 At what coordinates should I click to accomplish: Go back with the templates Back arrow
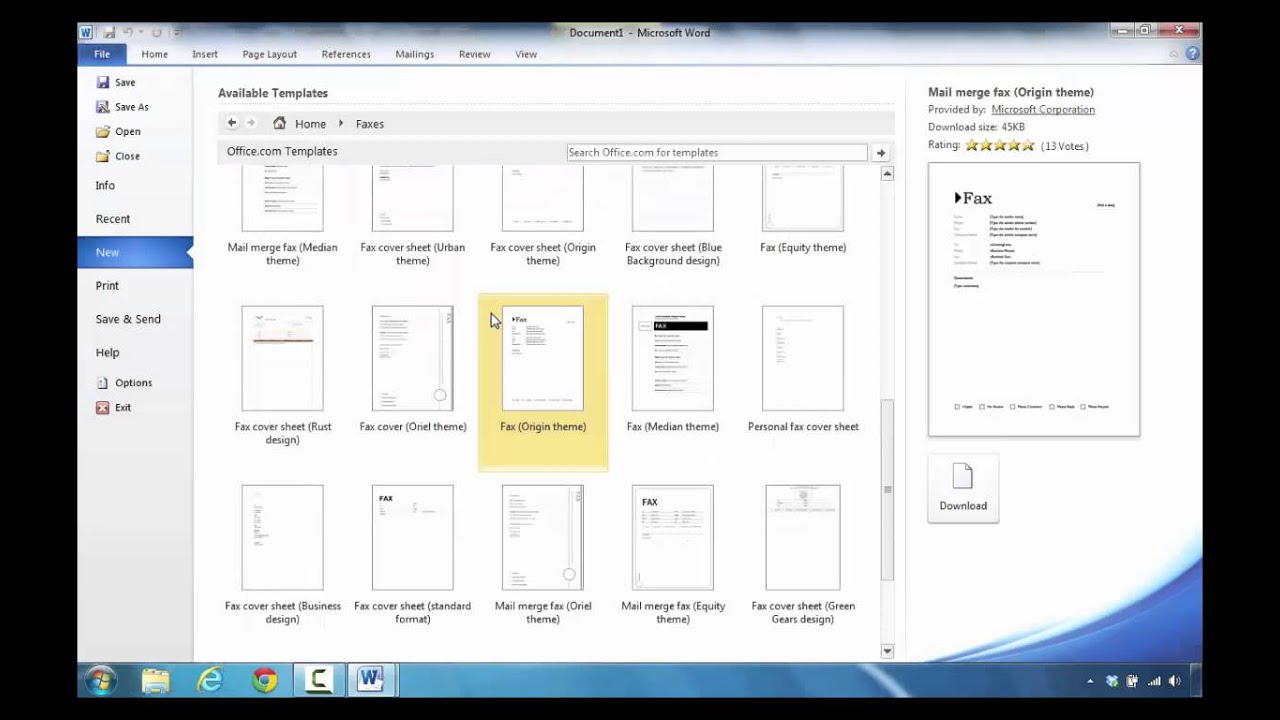232,123
